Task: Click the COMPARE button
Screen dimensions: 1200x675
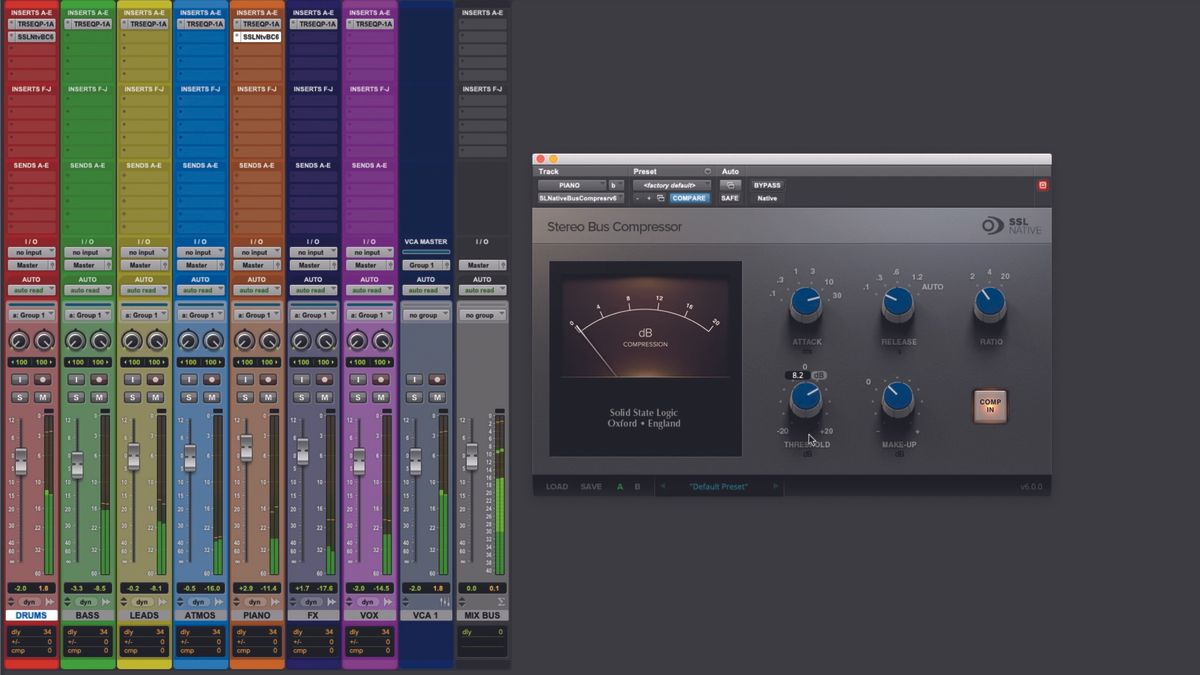Action: (689, 198)
